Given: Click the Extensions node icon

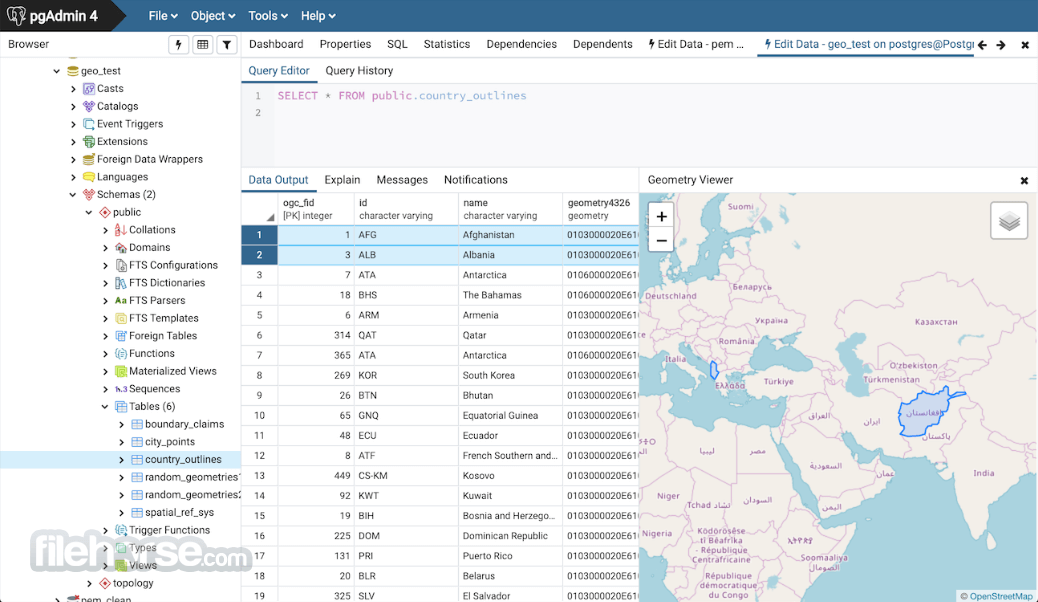Looking at the screenshot, I should [89, 142].
